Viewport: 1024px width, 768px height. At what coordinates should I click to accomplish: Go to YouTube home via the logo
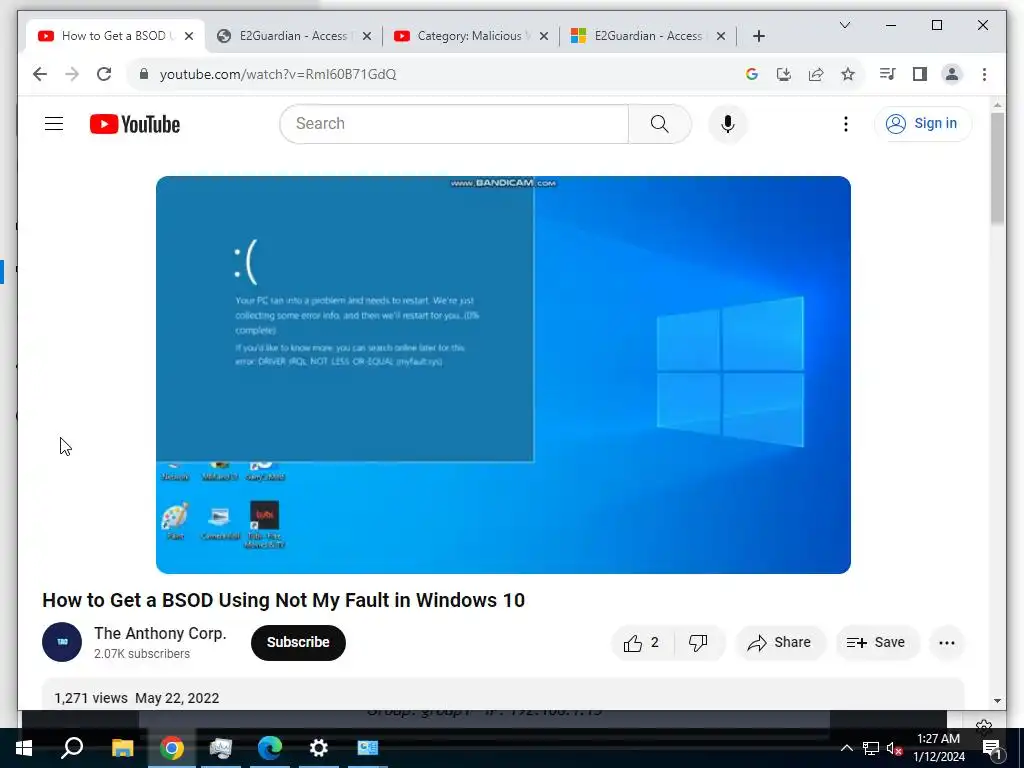pos(135,124)
